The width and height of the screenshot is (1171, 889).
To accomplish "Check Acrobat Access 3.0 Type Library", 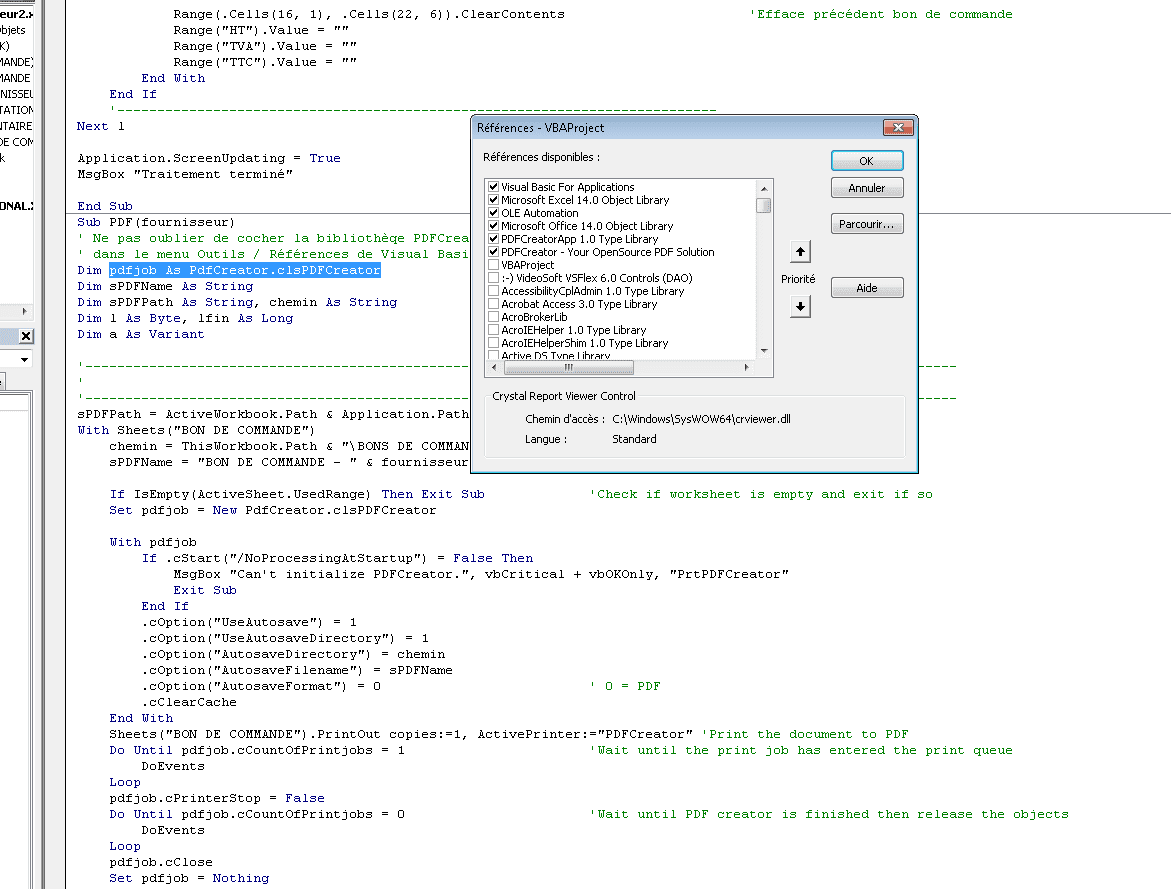I will (493, 304).
